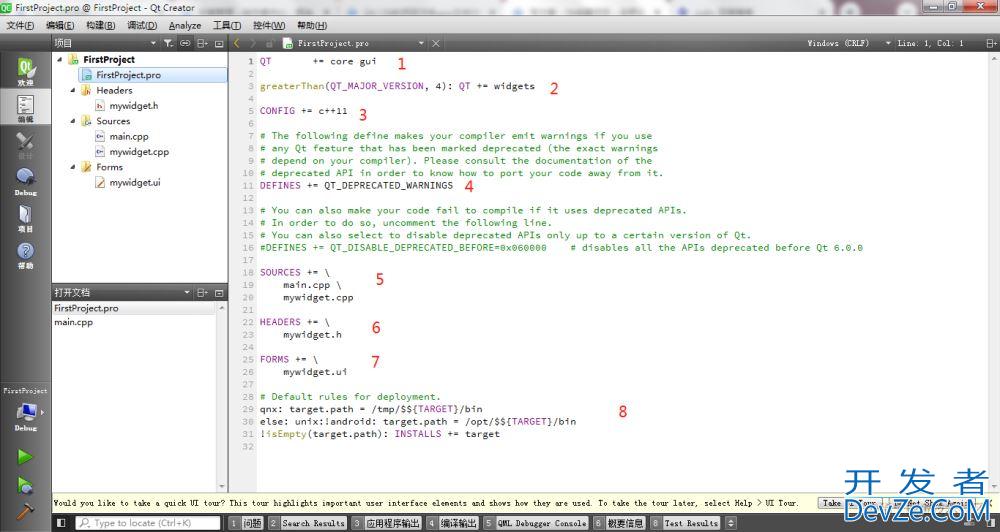The width and height of the screenshot is (1000, 532).
Task: Open the Projects (项目) mode
Action: point(26,218)
